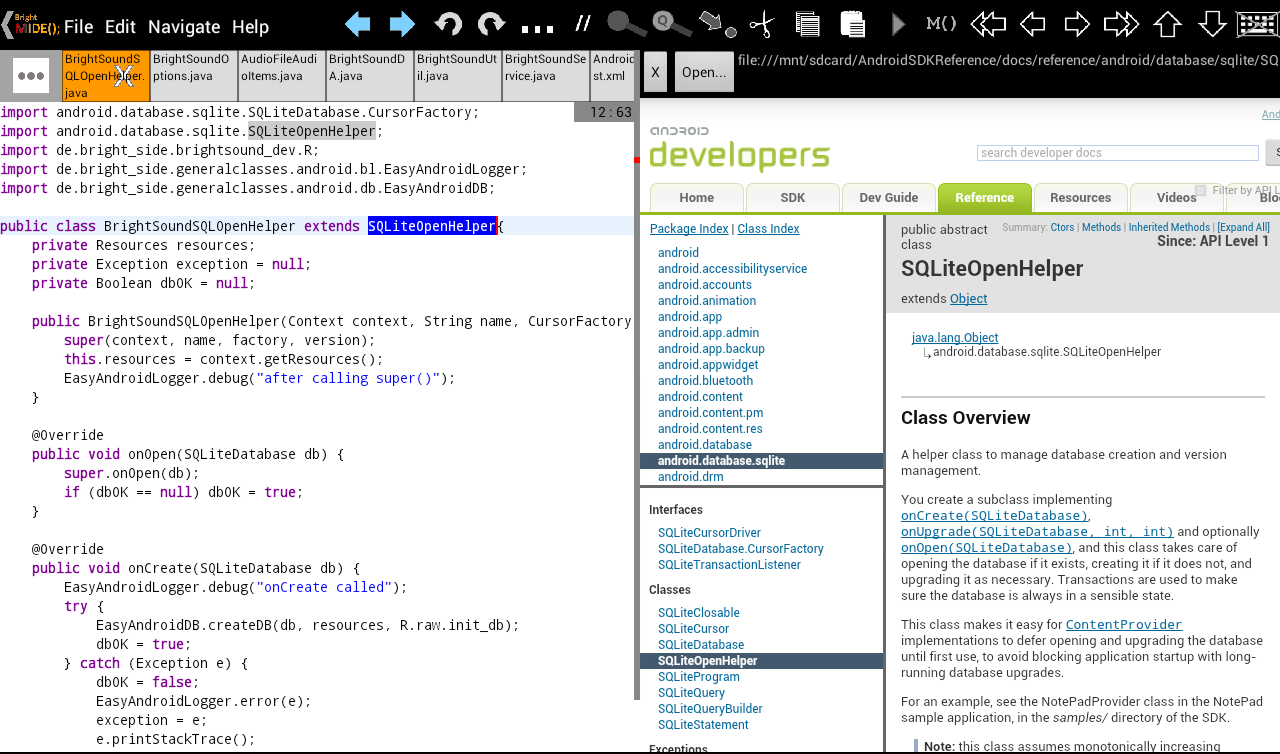Click the 'search developer docs' field

[x=1117, y=152]
